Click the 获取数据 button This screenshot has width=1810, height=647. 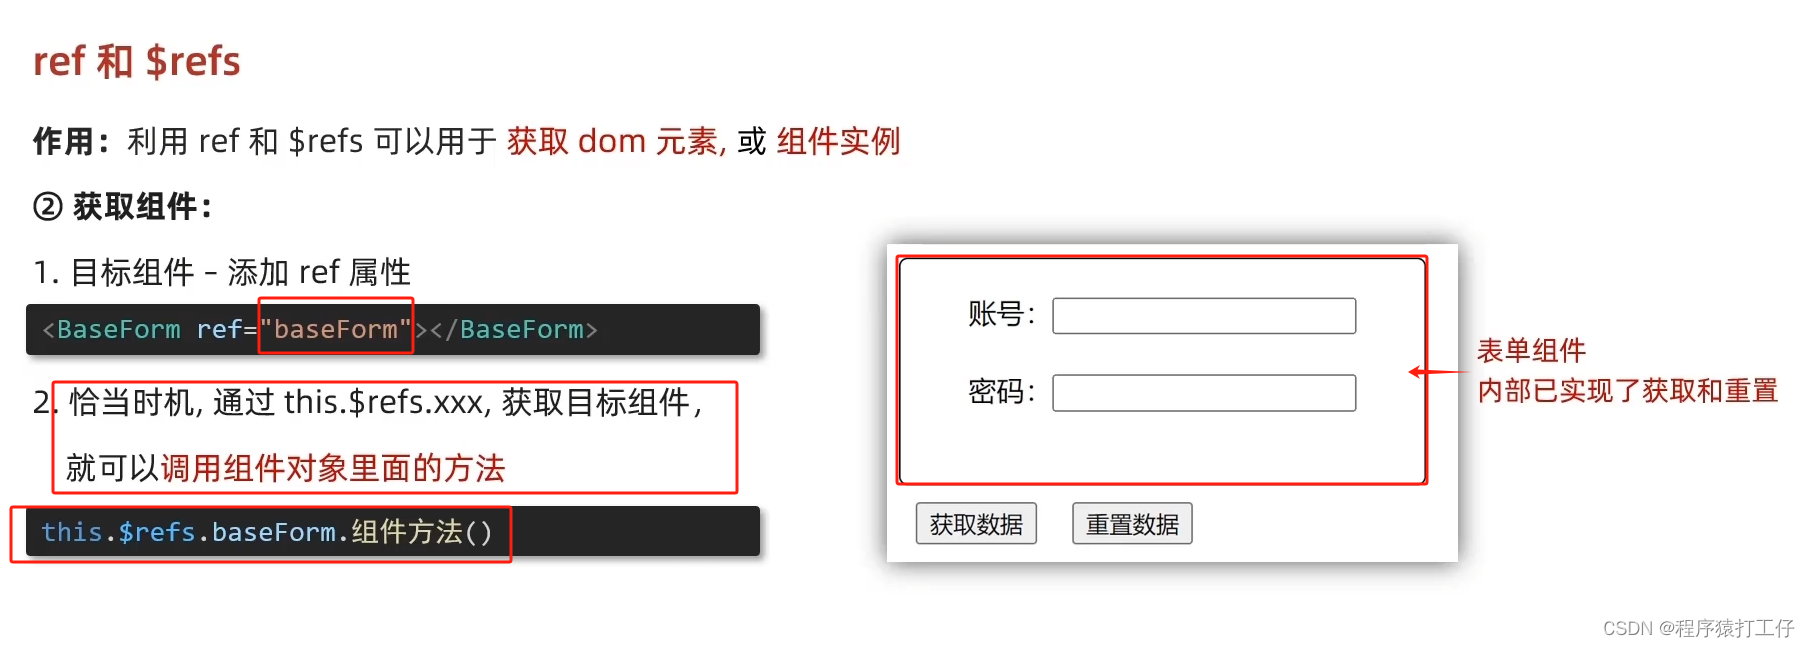(x=976, y=524)
